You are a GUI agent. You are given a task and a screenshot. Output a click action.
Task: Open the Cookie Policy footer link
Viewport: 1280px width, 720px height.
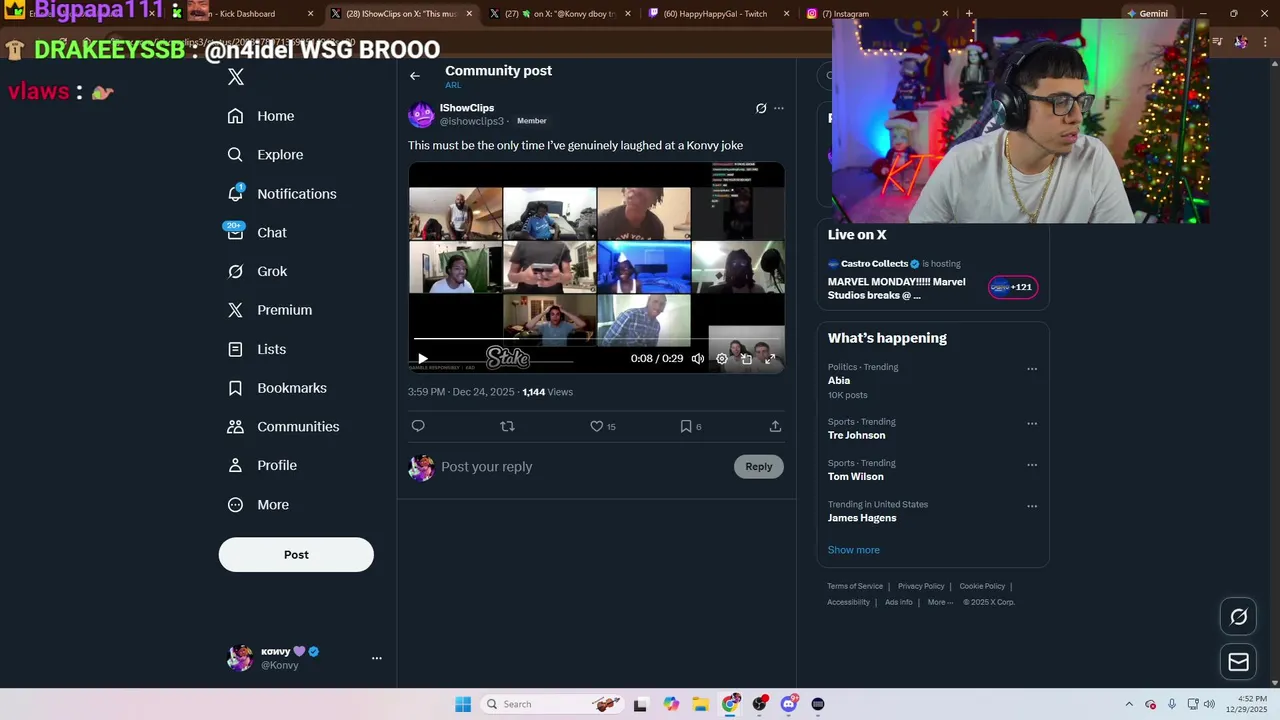982,586
